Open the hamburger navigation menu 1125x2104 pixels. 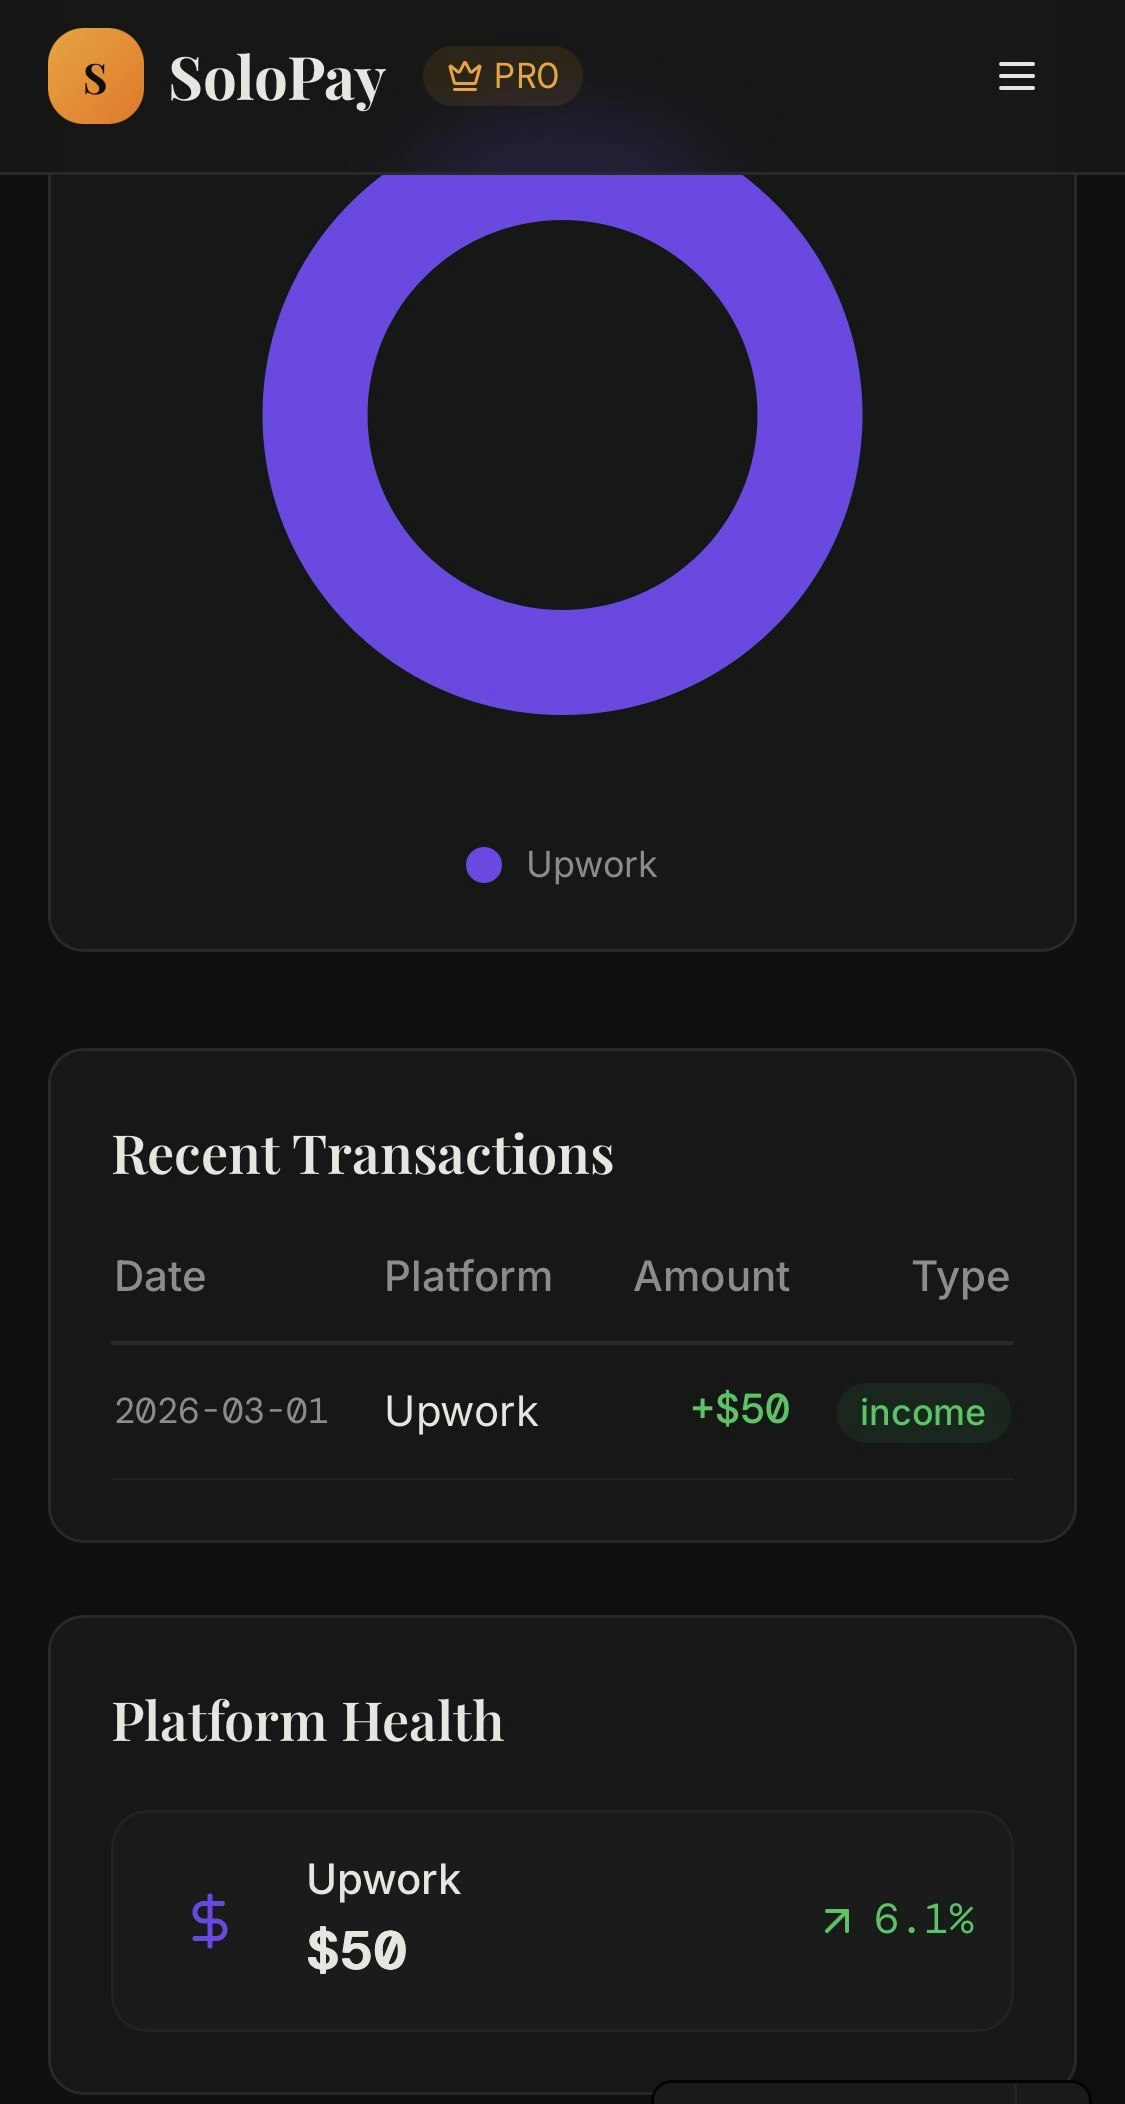tap(1016, 76)
